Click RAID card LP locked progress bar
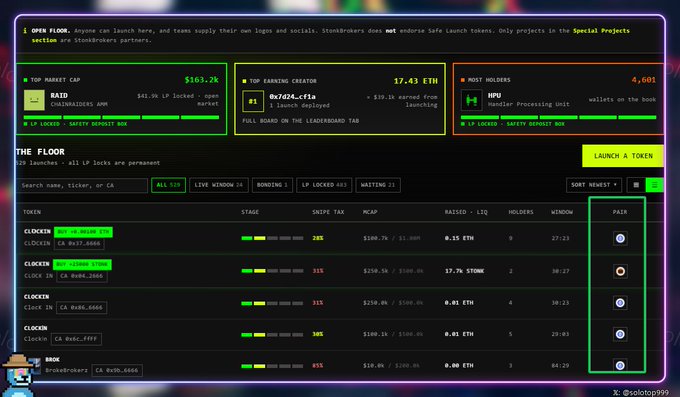Screen dimensions: 680x397 click(x=121, y=117)
